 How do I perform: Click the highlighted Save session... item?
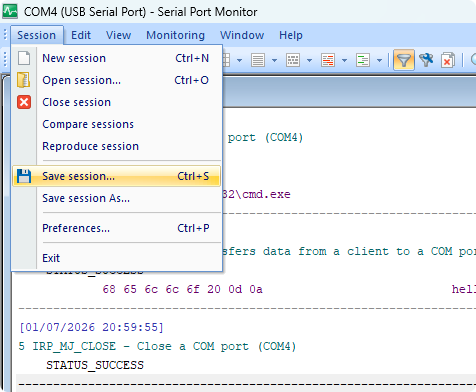point(116,176)
